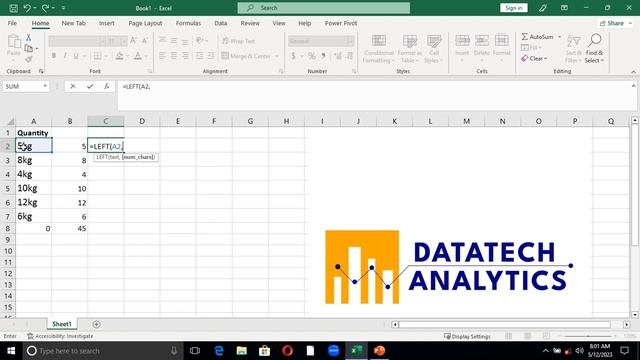Select cell with 12kg
The height and width of the screenshot is (360, 640).
pyautogui.click(x=33, y=202)
